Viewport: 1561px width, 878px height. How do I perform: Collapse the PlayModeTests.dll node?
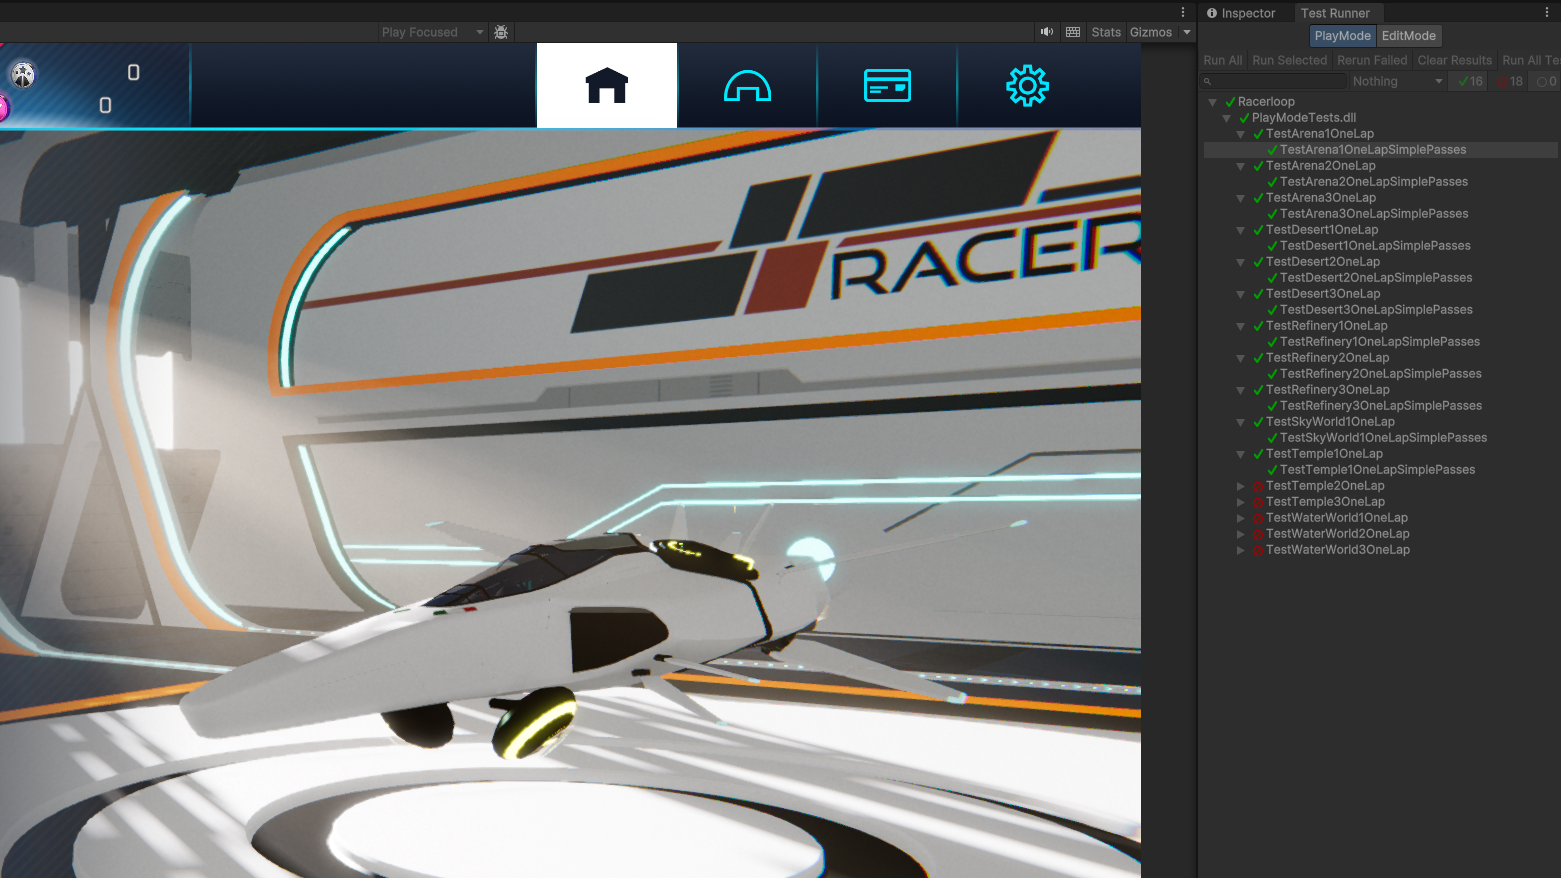click(x=1226, y=118)
